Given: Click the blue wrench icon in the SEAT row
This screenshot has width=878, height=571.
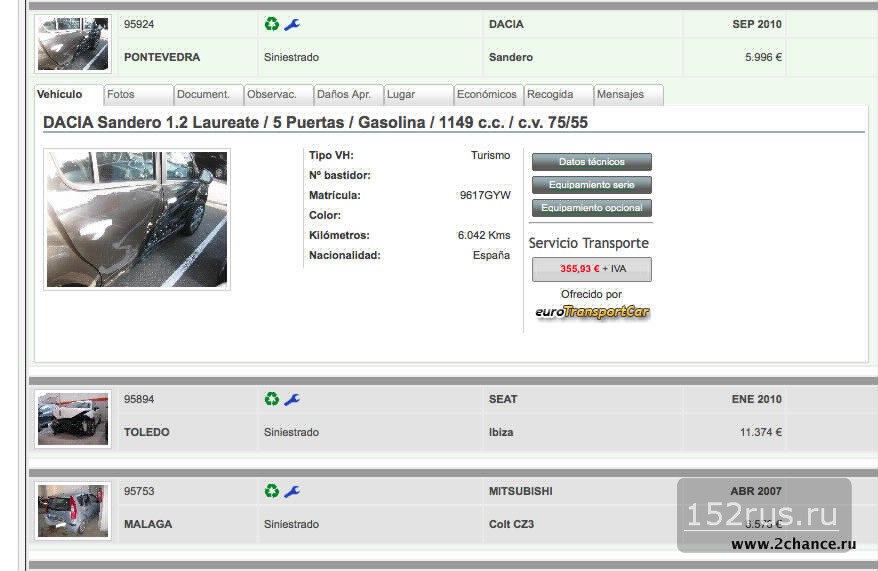Looking at the screenshot, I should [292, 399].
